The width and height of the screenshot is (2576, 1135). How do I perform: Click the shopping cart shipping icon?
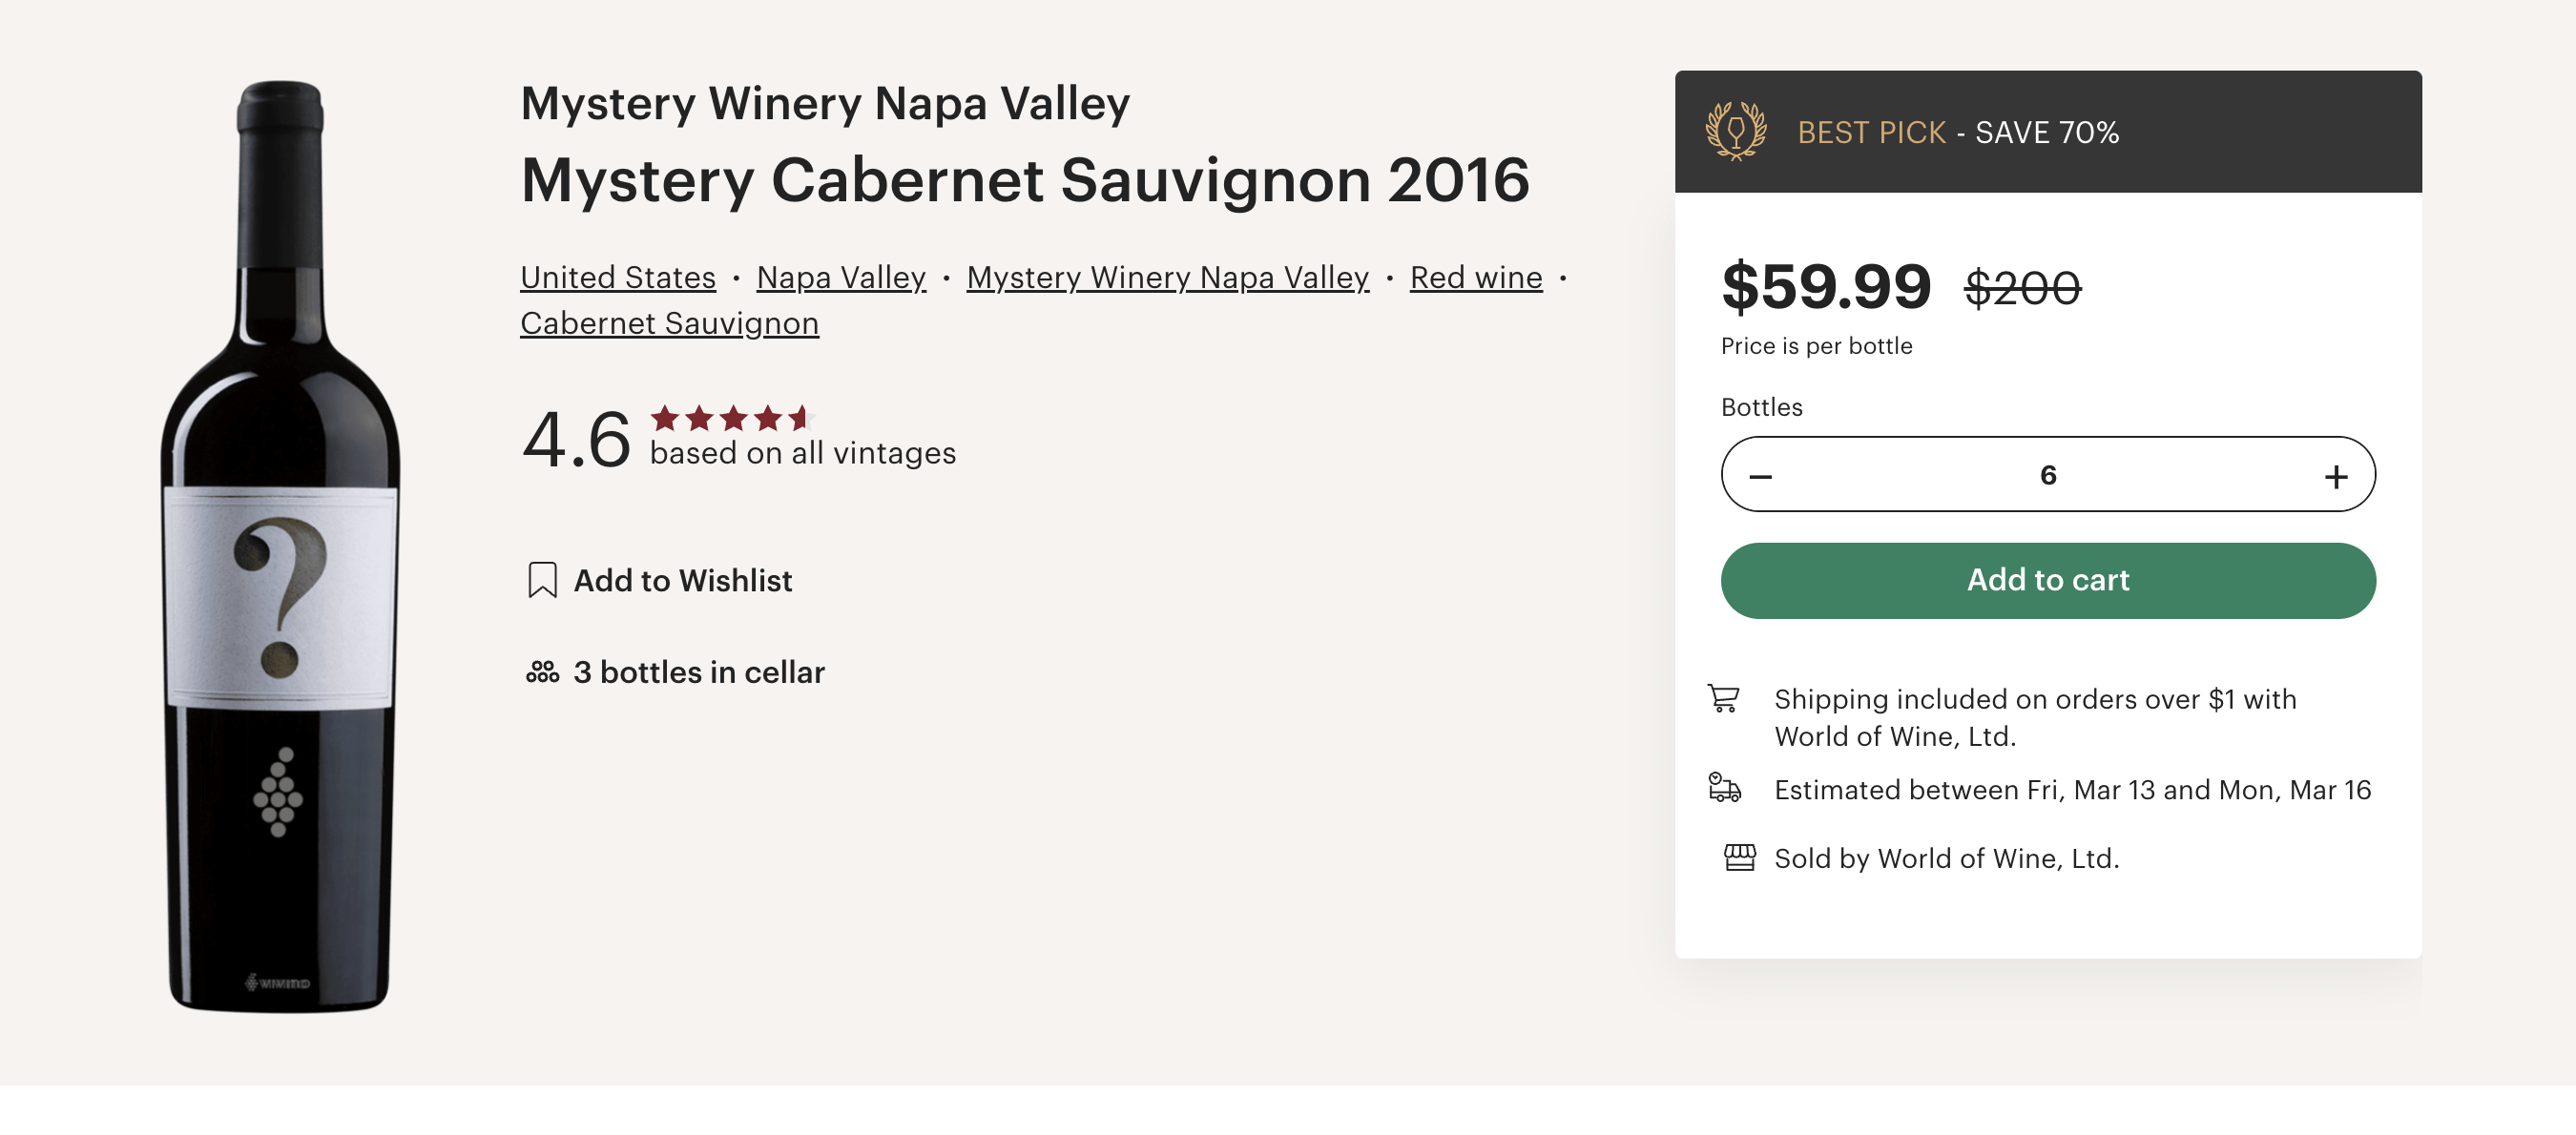pyautogui.click(x=1723, y=698)
